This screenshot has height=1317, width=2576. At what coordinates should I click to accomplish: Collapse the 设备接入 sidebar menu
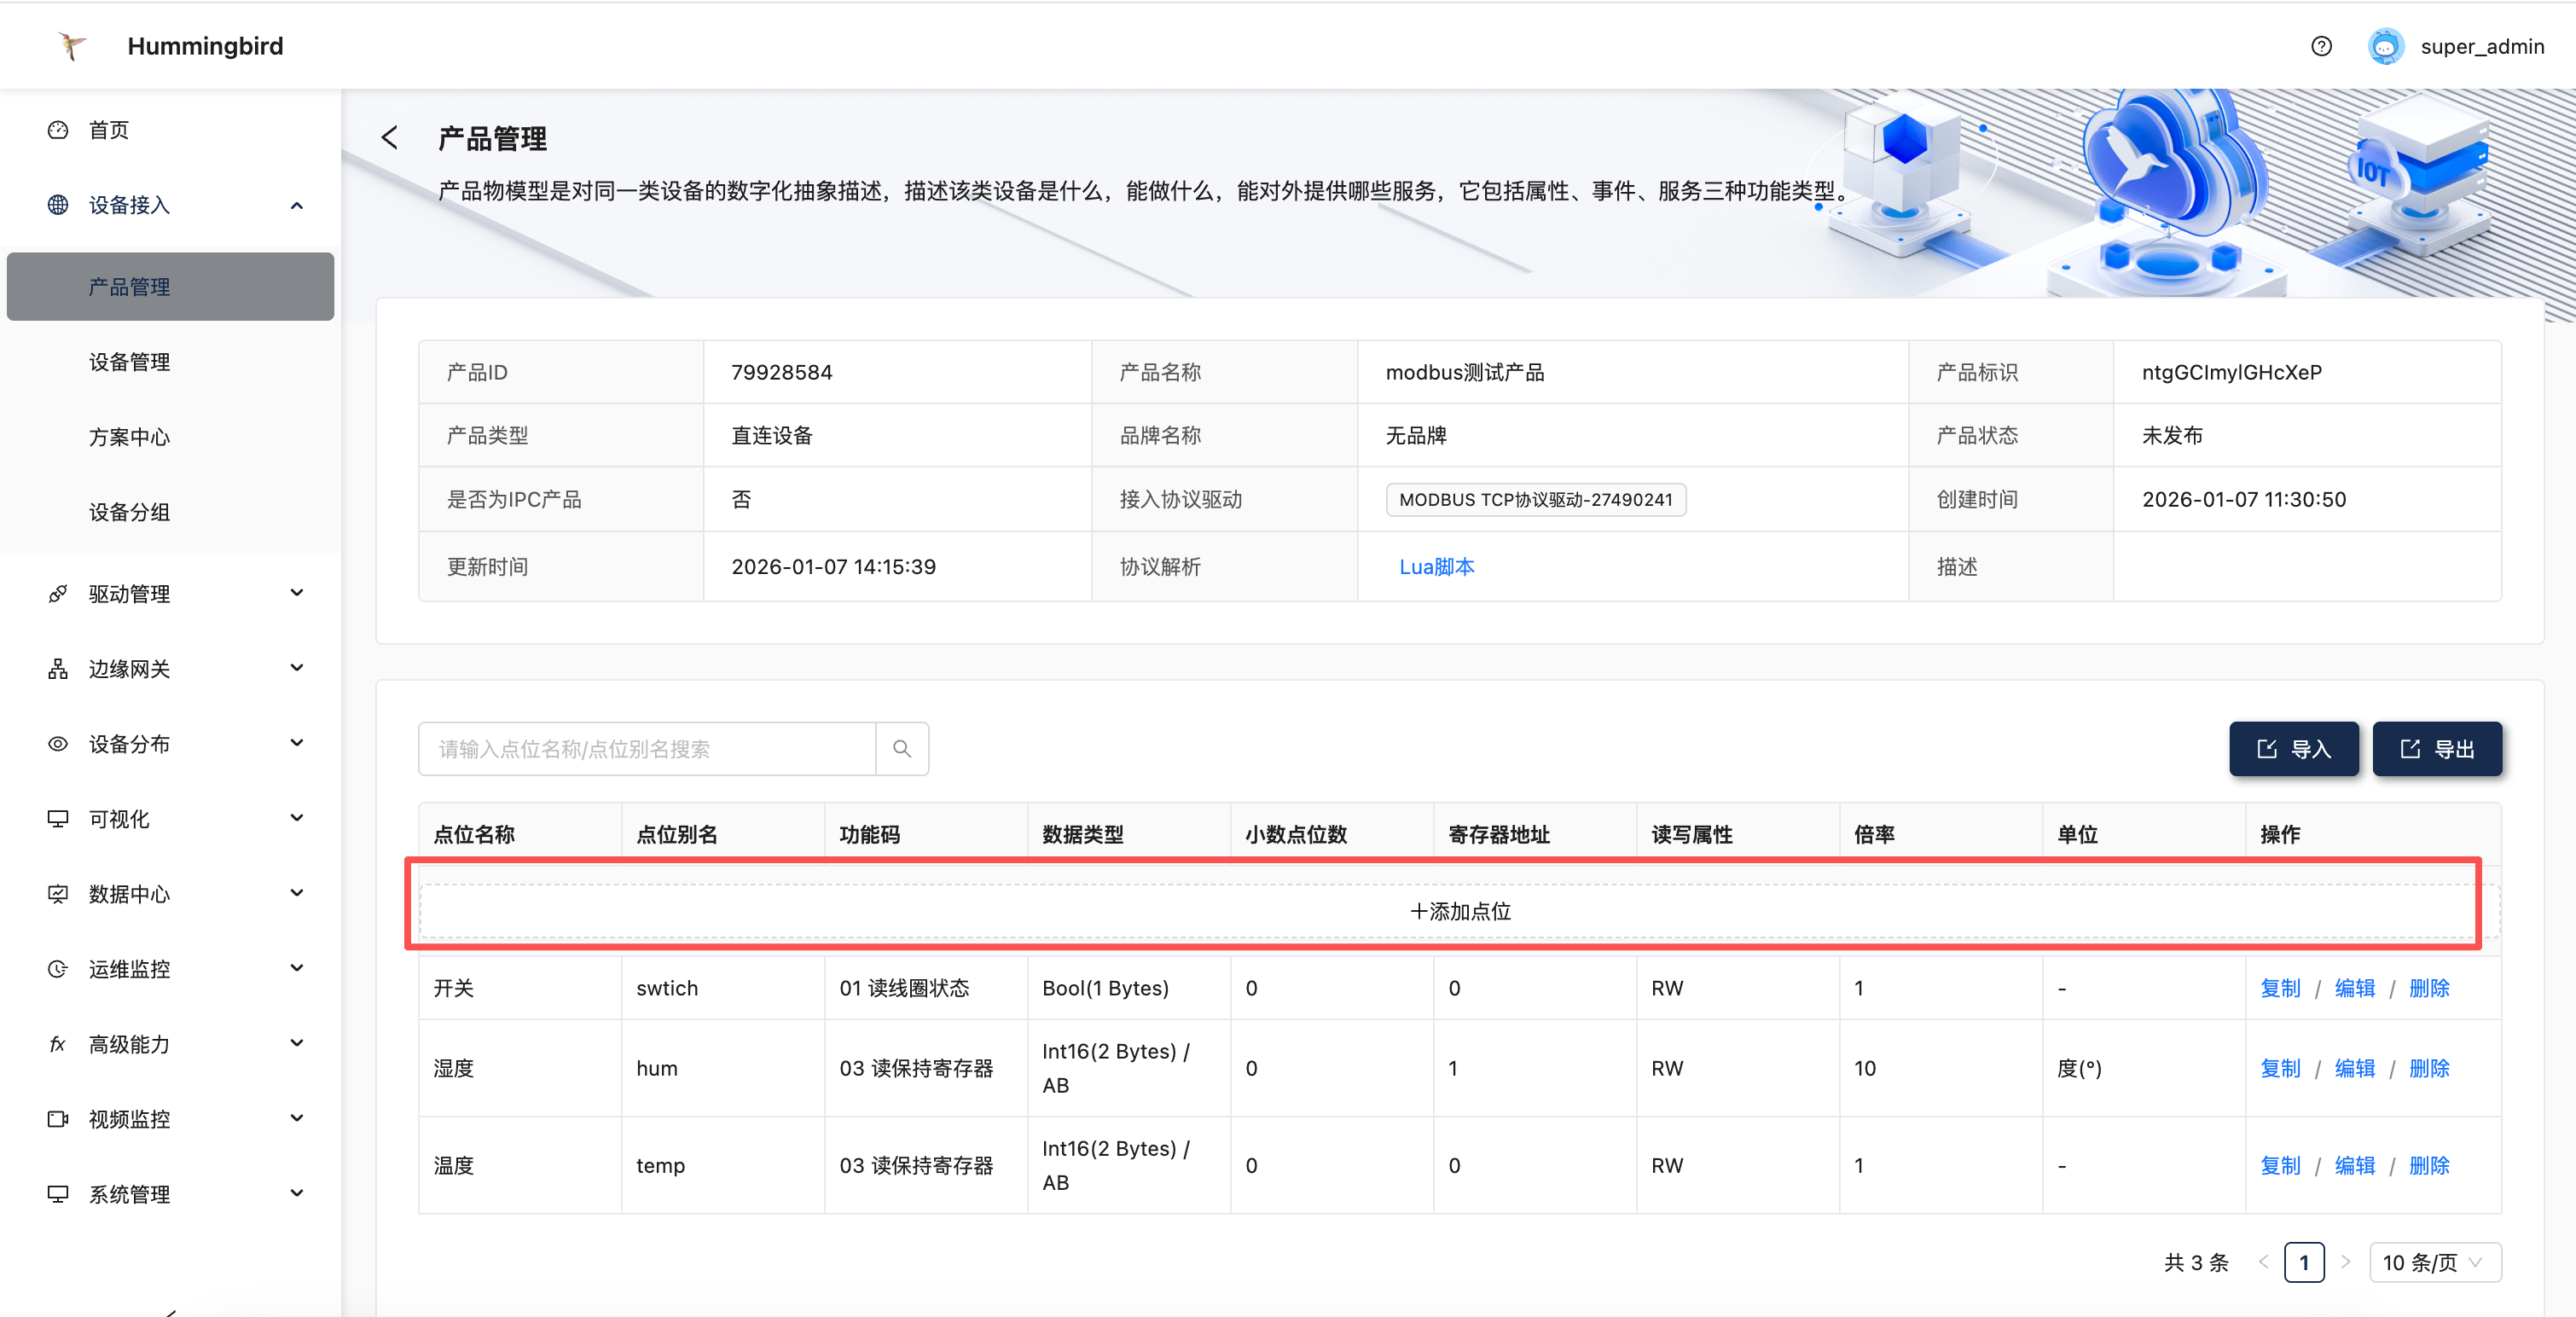tap(296, 205)
